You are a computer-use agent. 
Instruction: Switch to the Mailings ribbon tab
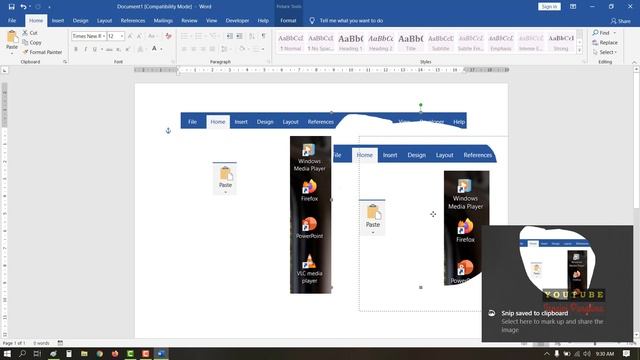click(163, 20)
